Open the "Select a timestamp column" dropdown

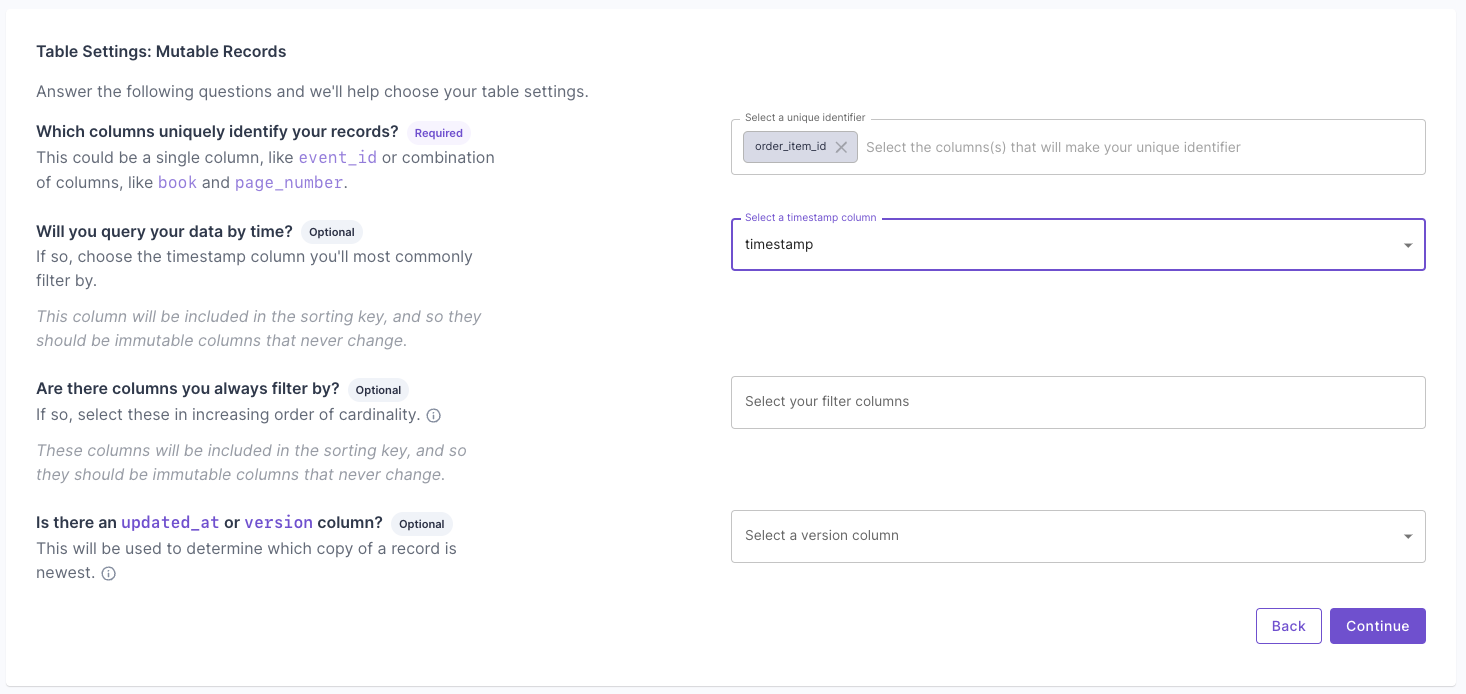click(1078, 244)
